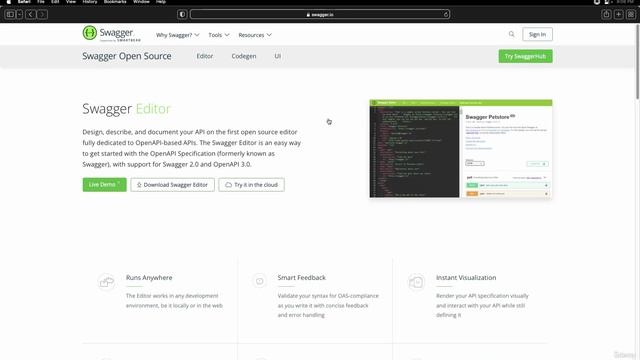640x360 pixels.
Task: Open the Window menu
Action: point(141,2)
